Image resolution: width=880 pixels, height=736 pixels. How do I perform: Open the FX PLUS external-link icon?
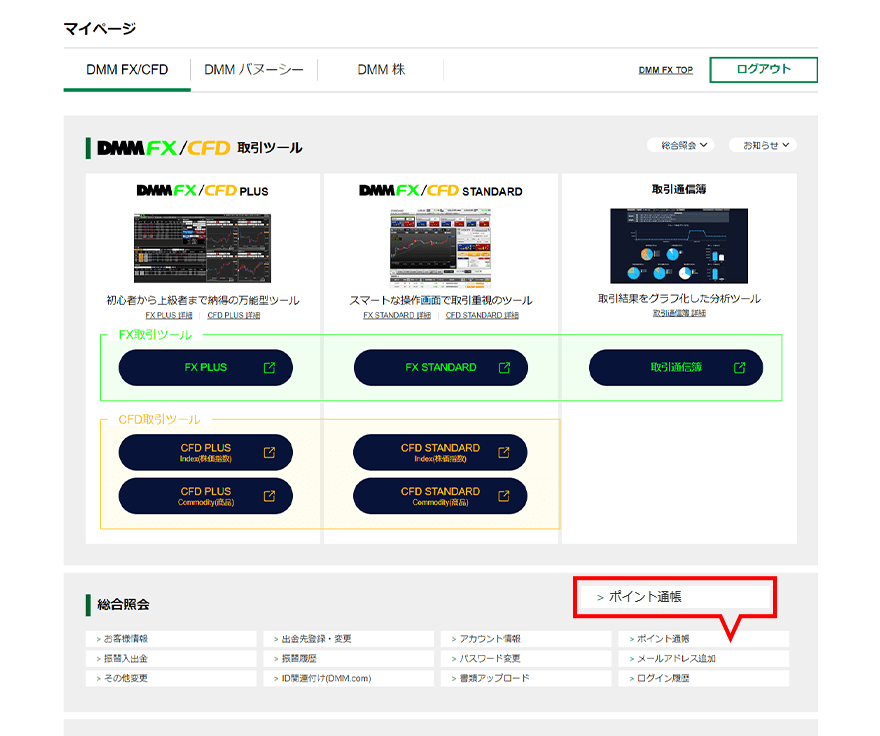pyautogui.click(x=269, y=368)
